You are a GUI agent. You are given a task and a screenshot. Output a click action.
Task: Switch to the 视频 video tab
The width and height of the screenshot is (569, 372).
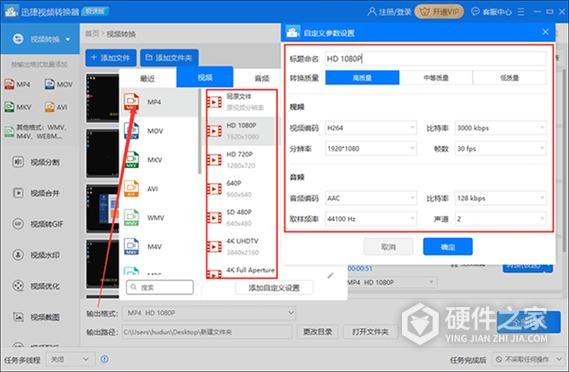(x=205, y=77)
